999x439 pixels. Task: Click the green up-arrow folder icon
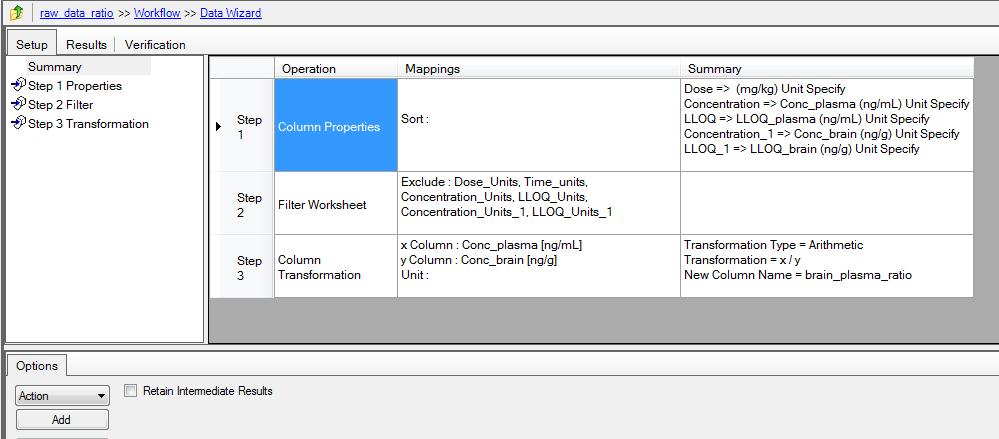pos(17,12)
